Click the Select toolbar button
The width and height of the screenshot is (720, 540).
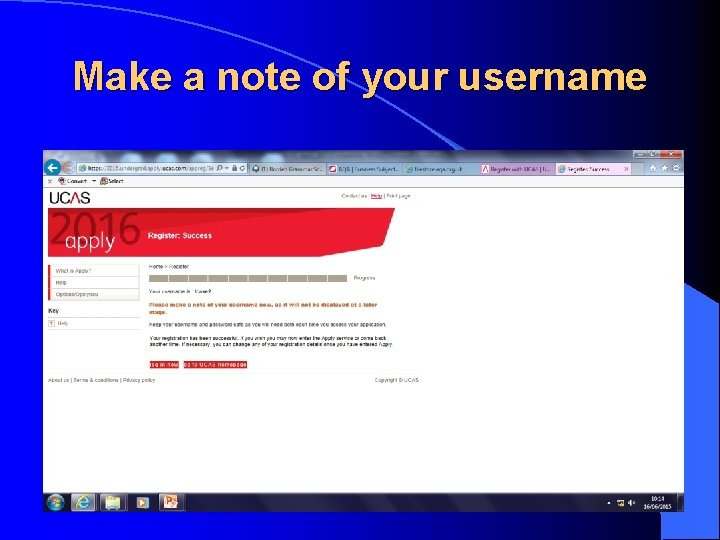[x=112, y=181]
